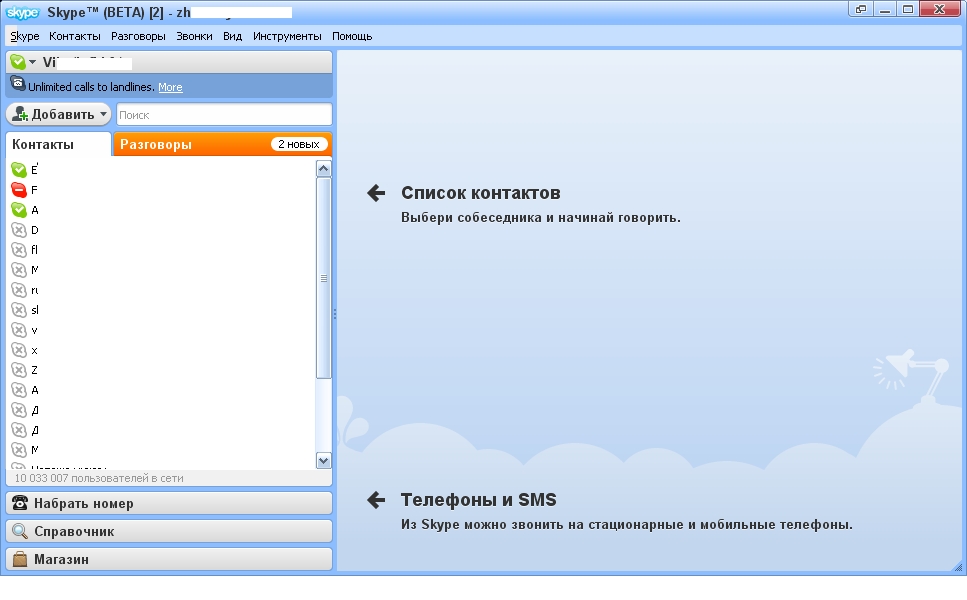Viewport: 967px width, 600px height.
Task: Click the '10 033 007 пользователей в сети' status text
Action: click(99, 478)
